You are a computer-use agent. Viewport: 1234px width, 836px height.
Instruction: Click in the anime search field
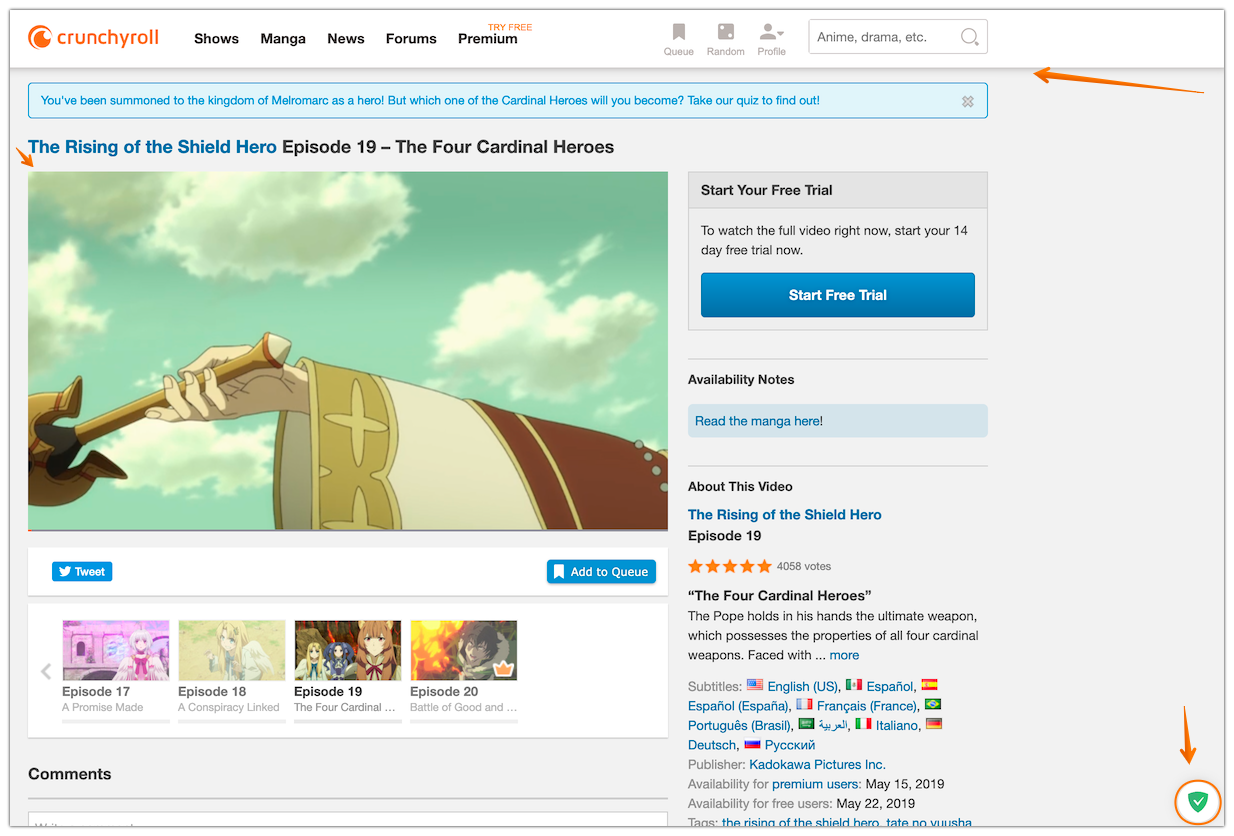(x=883, y=38)
